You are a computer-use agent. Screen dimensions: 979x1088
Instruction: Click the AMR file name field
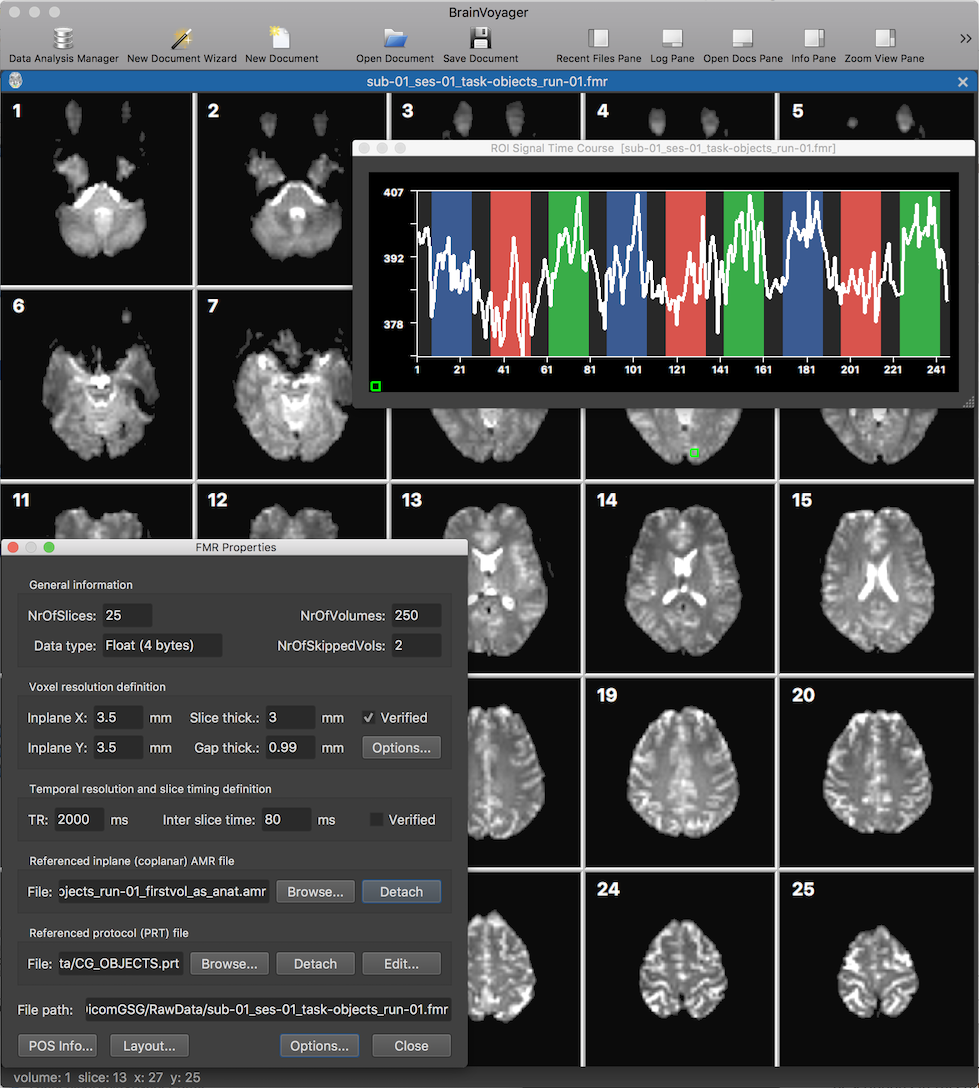click(163, 892)
